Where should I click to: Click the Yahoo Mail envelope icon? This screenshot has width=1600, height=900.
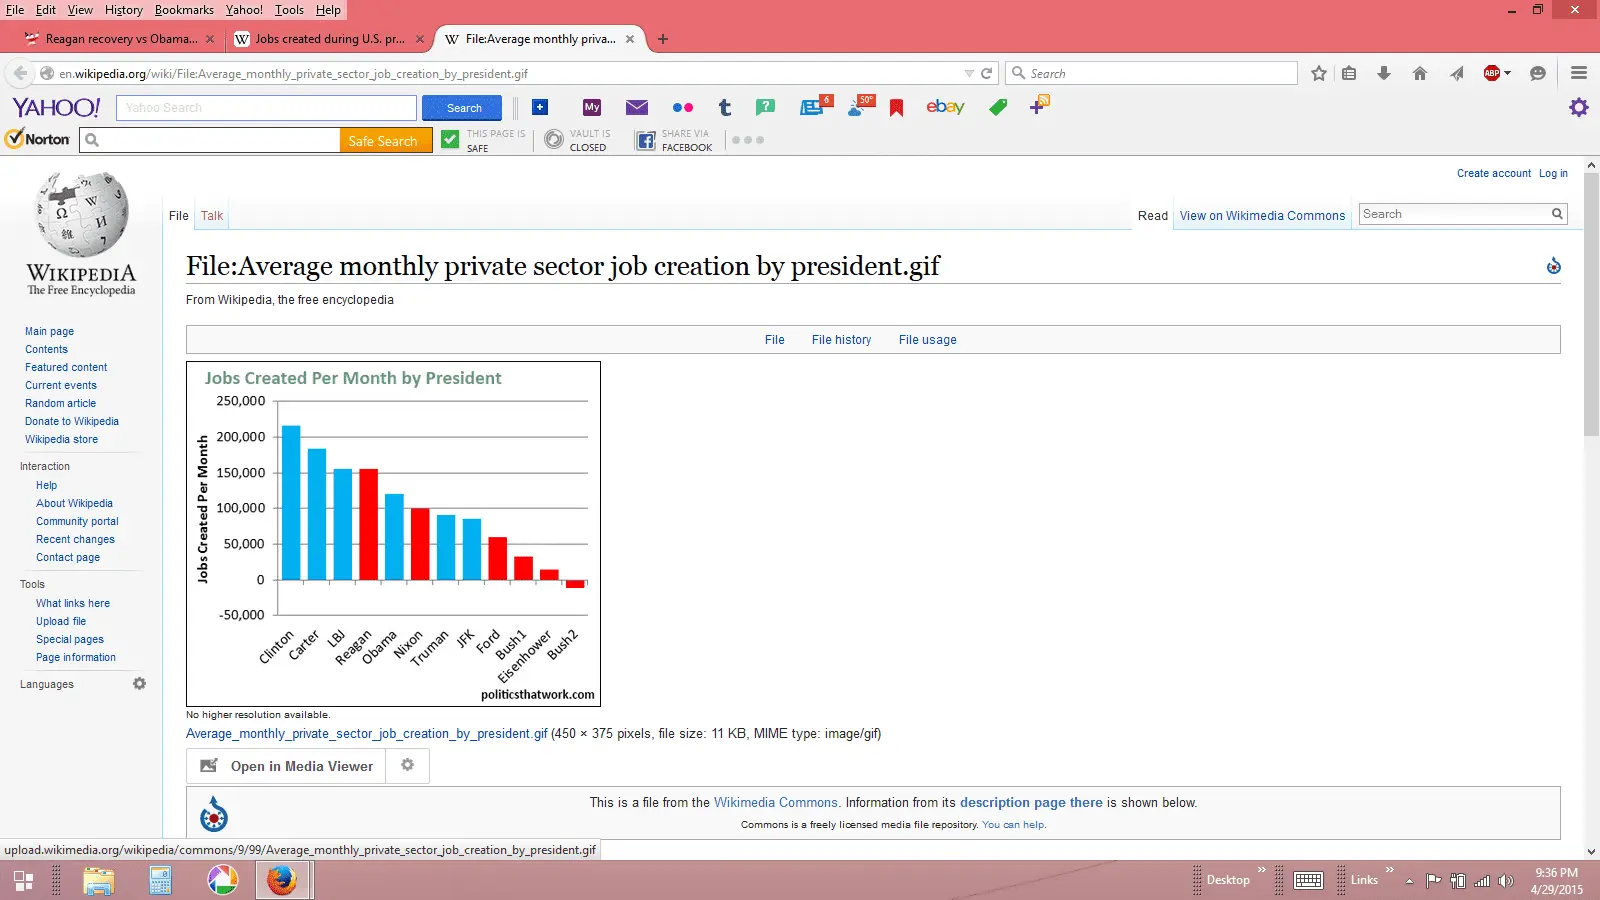tap(637, 108)
